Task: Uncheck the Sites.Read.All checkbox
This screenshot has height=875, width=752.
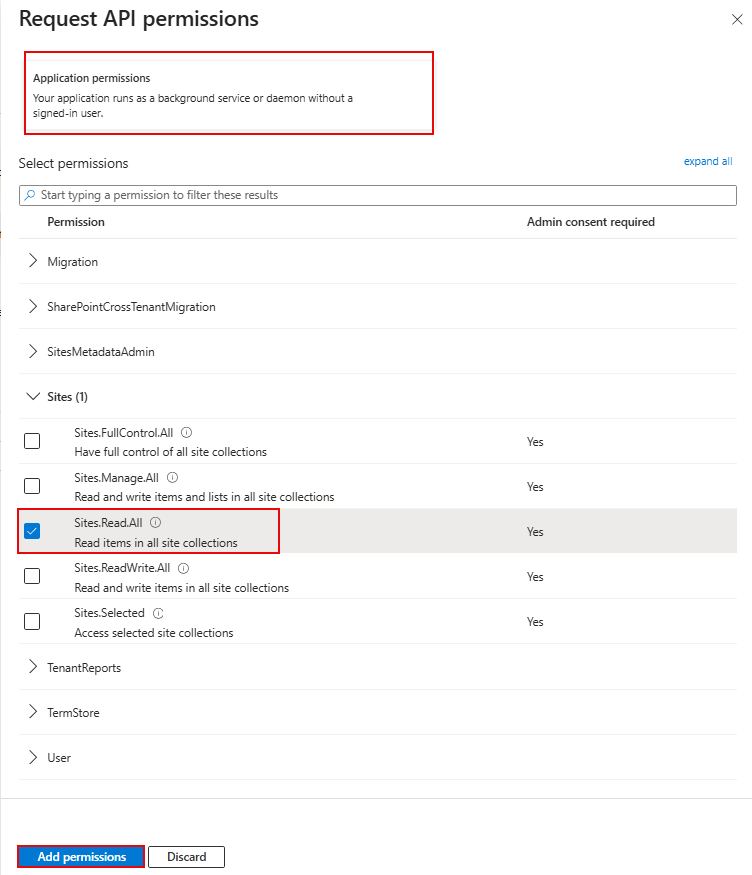Action: point(32,531)
